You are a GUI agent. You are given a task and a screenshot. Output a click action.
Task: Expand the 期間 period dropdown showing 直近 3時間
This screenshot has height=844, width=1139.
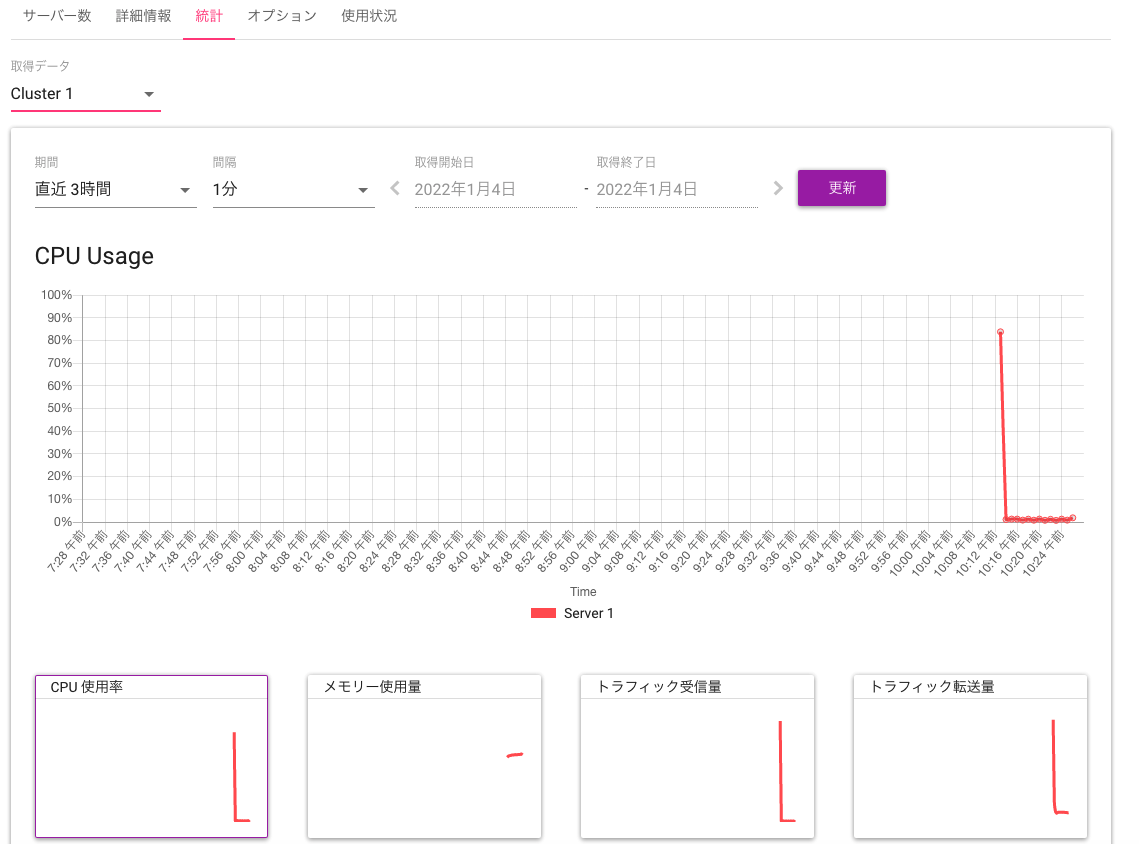pyautogui.click(x=115, y=189)
